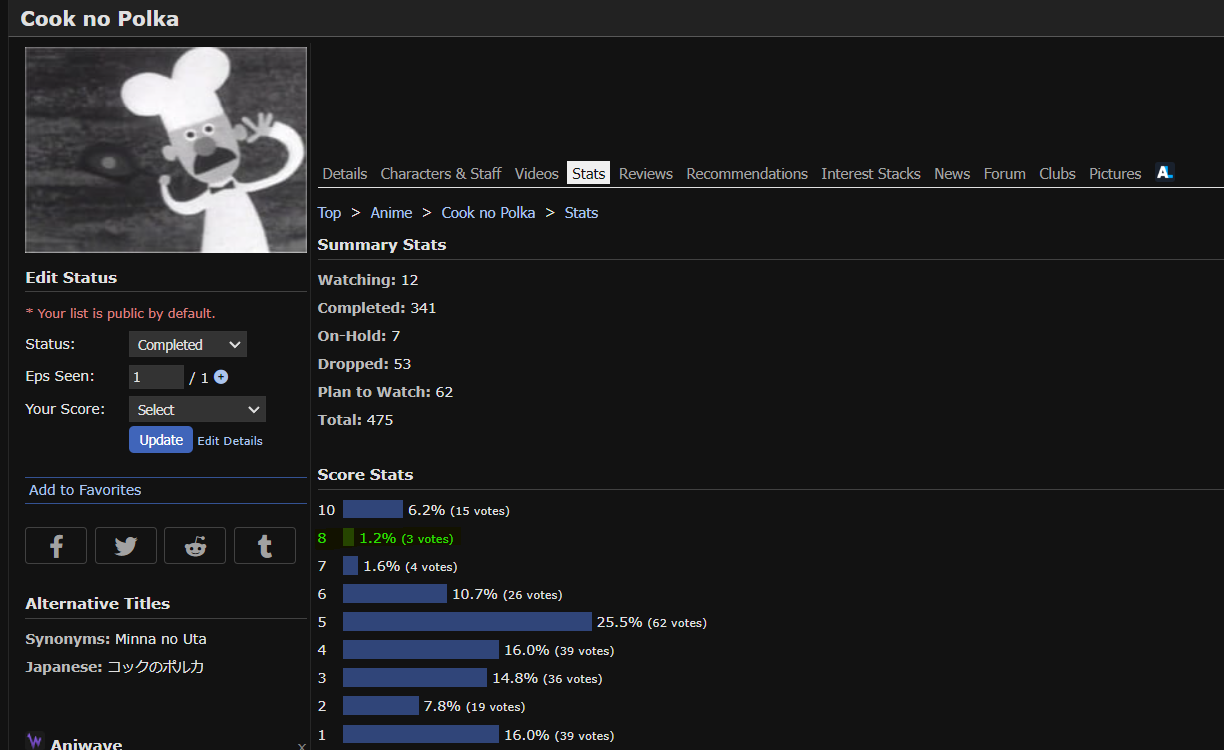Close the Aniwave ad with X
Screen dimensions: 1224x750
click(x=302, y=746)
